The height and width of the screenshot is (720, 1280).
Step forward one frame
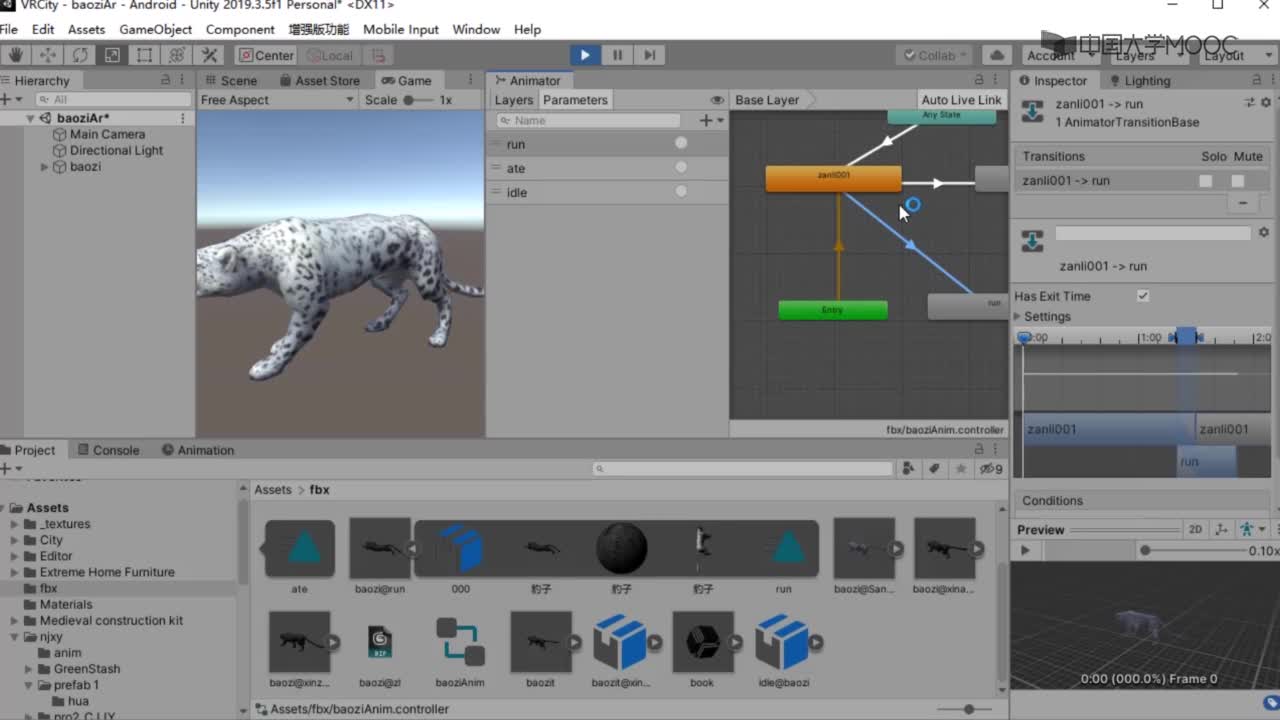[649, 55]
